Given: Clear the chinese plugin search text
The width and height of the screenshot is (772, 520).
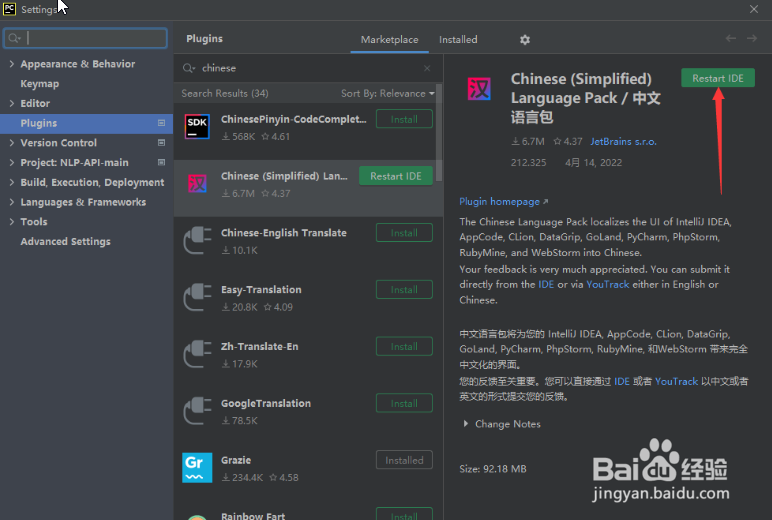Looking at the screenshot, I should tap(427, 68).
